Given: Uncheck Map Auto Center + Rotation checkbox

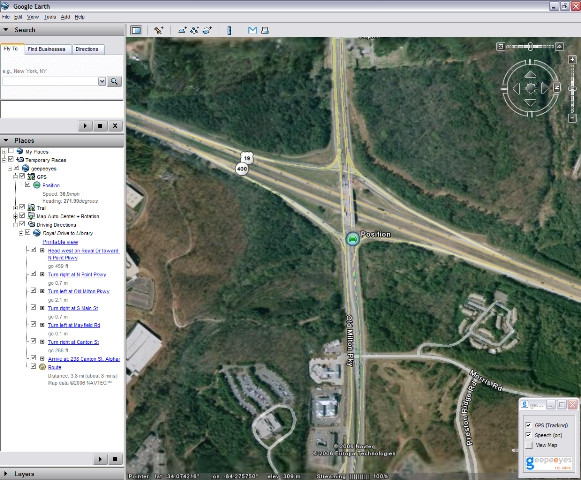Looking at the screenshot, I should click(22, 215).
